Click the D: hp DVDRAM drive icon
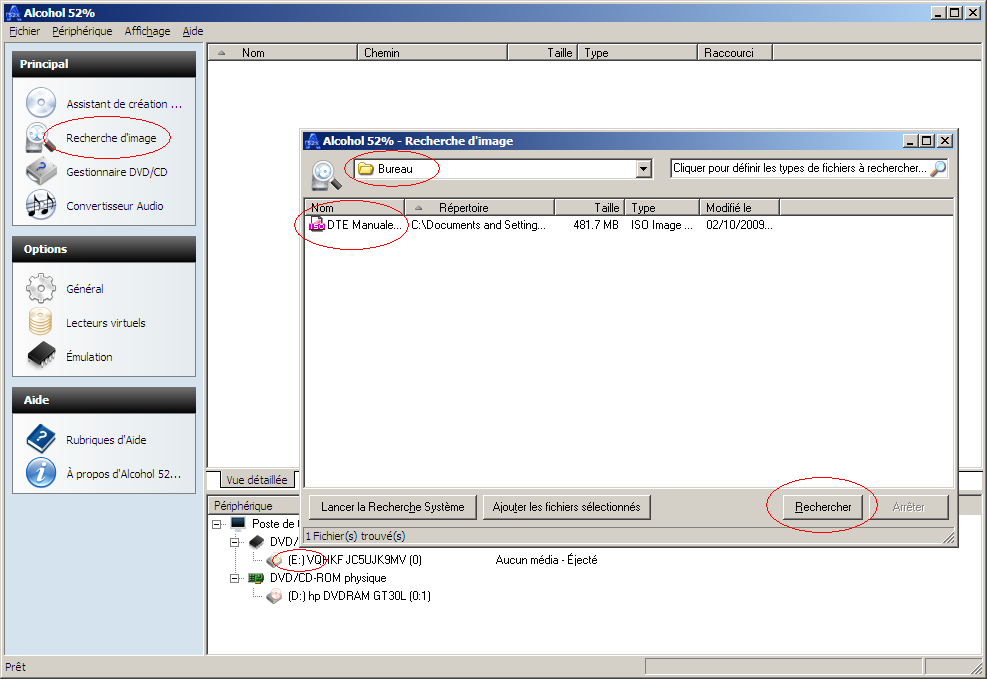 pyautogui.click(x=274, y=596)
